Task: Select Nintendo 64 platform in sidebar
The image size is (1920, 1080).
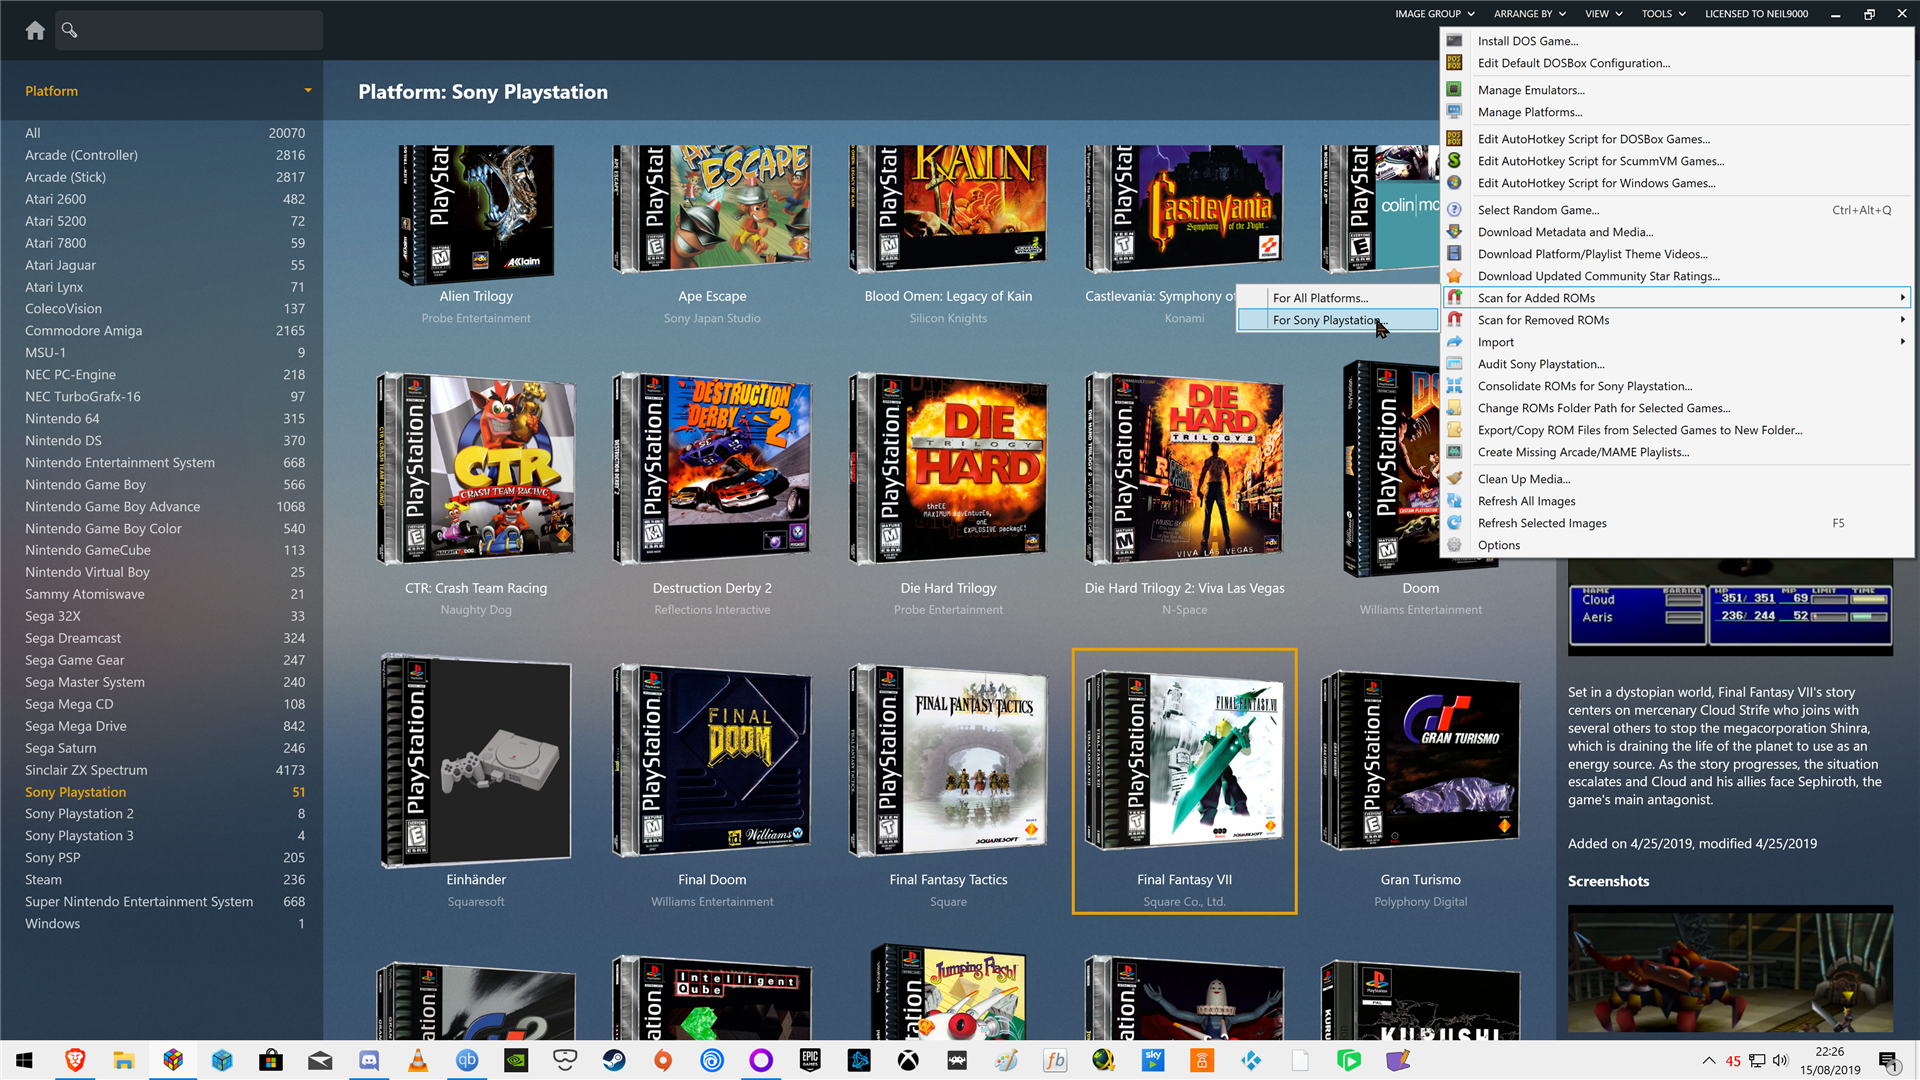Action: pyautogui.click(x=165, y=418)
